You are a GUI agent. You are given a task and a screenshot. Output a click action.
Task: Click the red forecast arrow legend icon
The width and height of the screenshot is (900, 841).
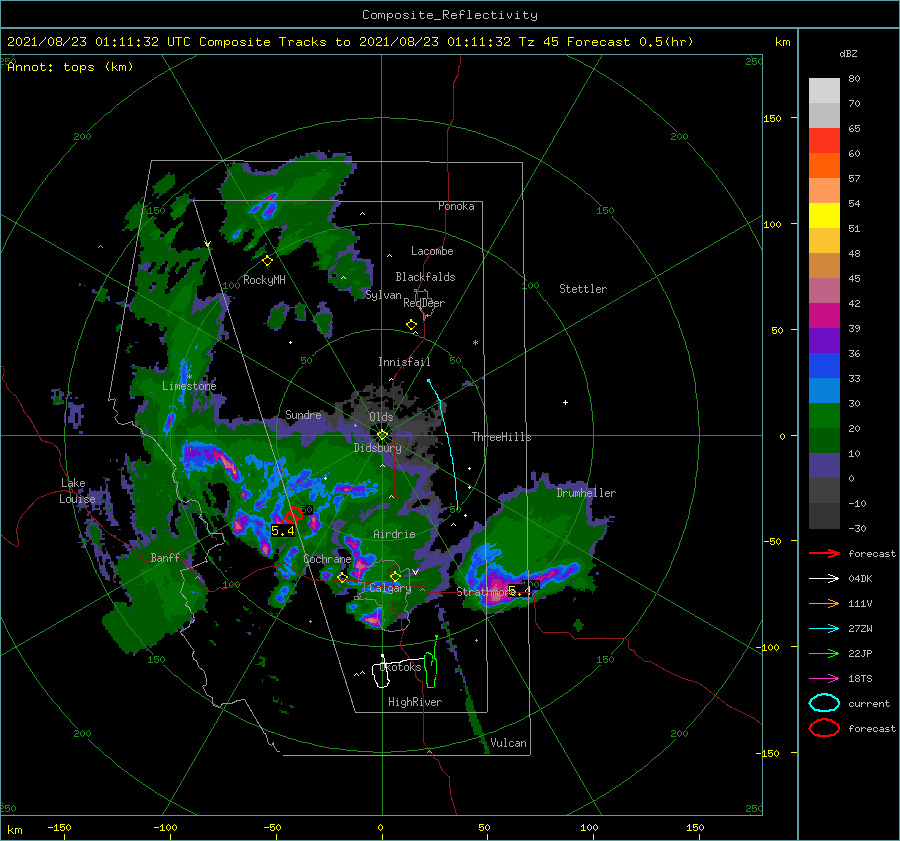824,553
